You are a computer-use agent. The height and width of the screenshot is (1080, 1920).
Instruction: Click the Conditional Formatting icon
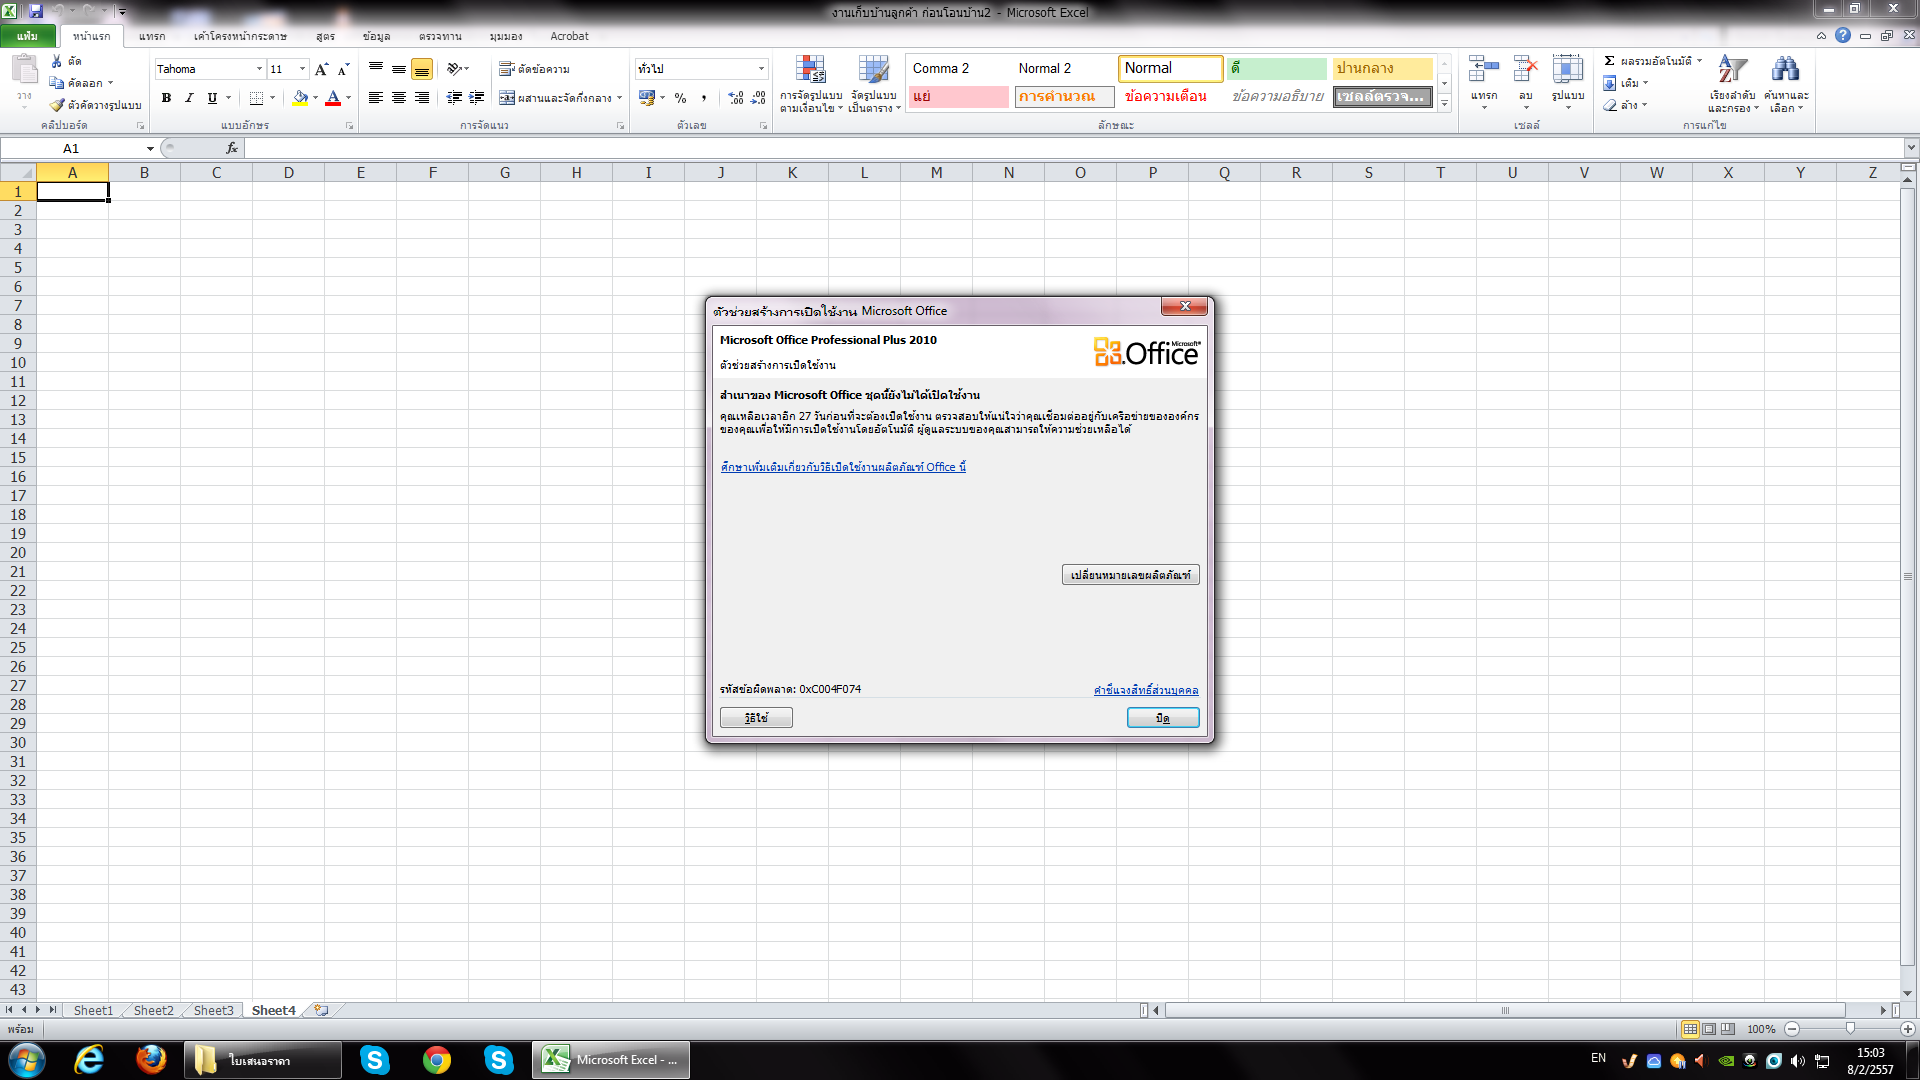coord(810,71)
